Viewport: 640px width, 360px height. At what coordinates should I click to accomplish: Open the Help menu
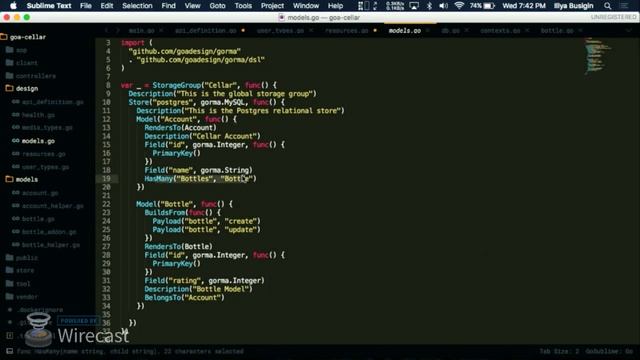tap(336, 6)
